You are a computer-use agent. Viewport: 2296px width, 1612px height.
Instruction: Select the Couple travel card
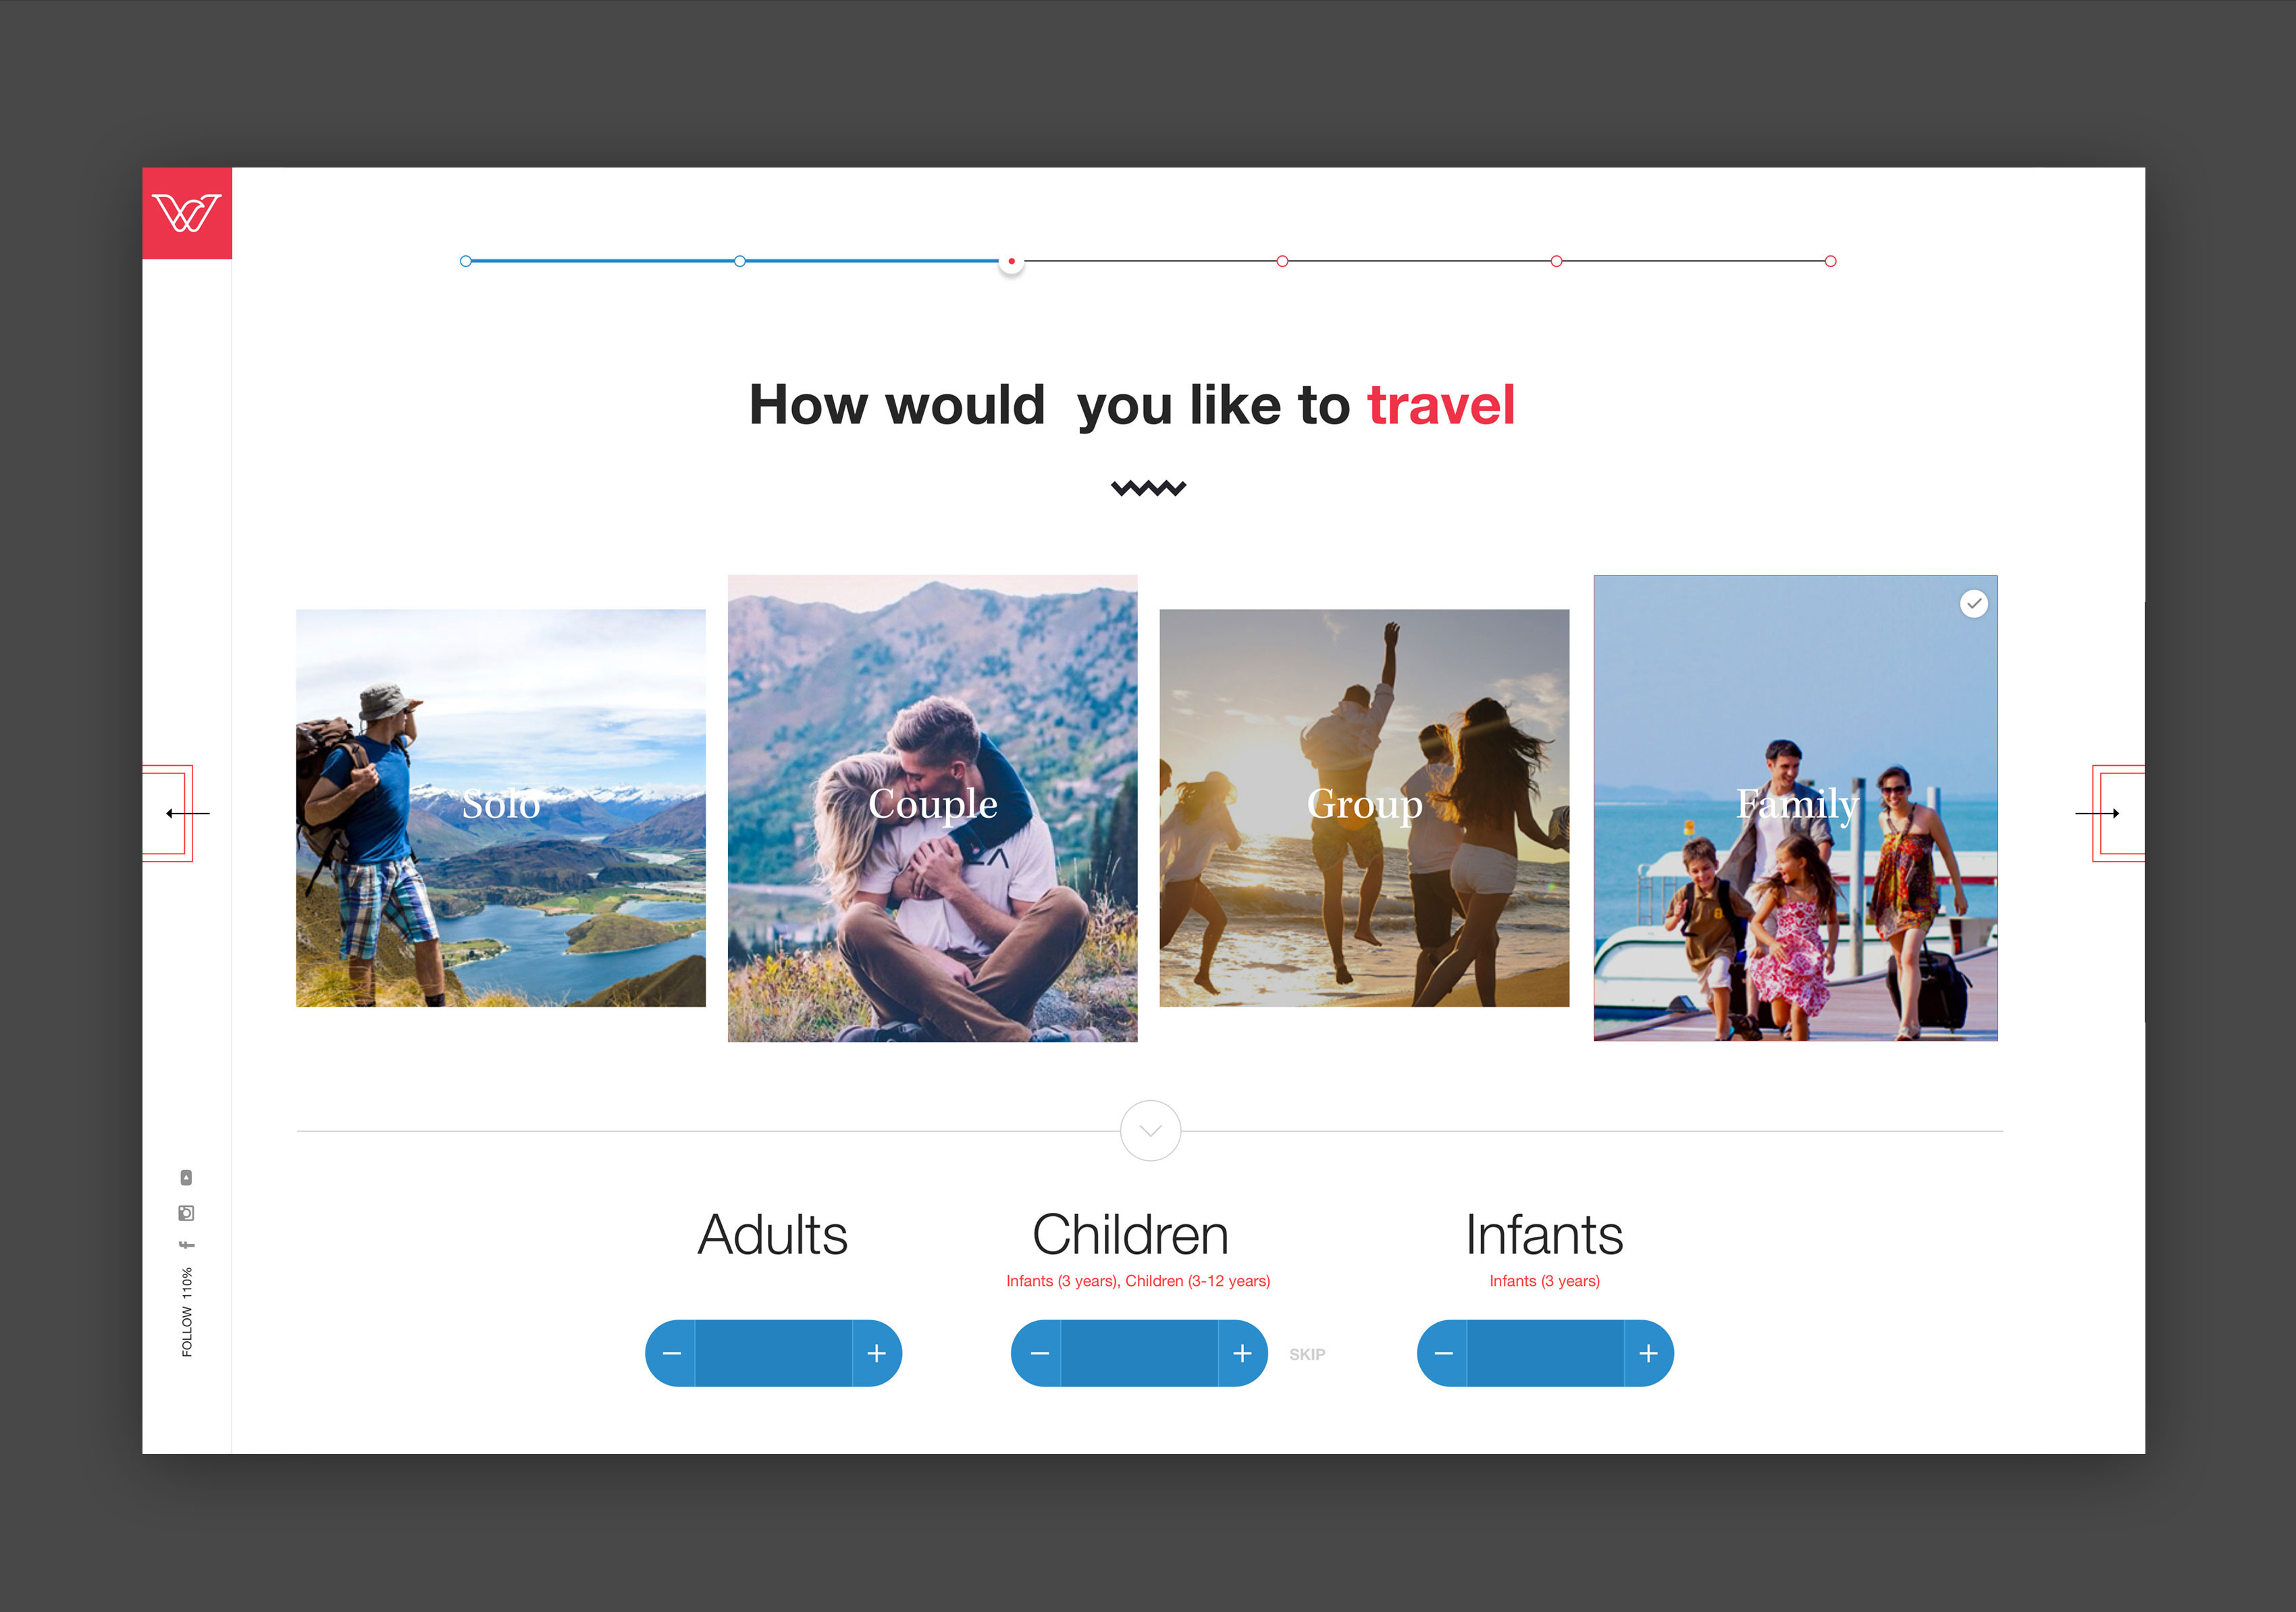(x=932, y=808)
